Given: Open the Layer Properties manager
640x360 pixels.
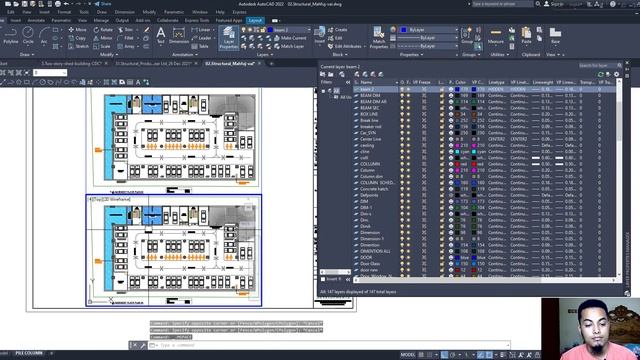Looking at the screenshot, I should (x=229, y=38).
